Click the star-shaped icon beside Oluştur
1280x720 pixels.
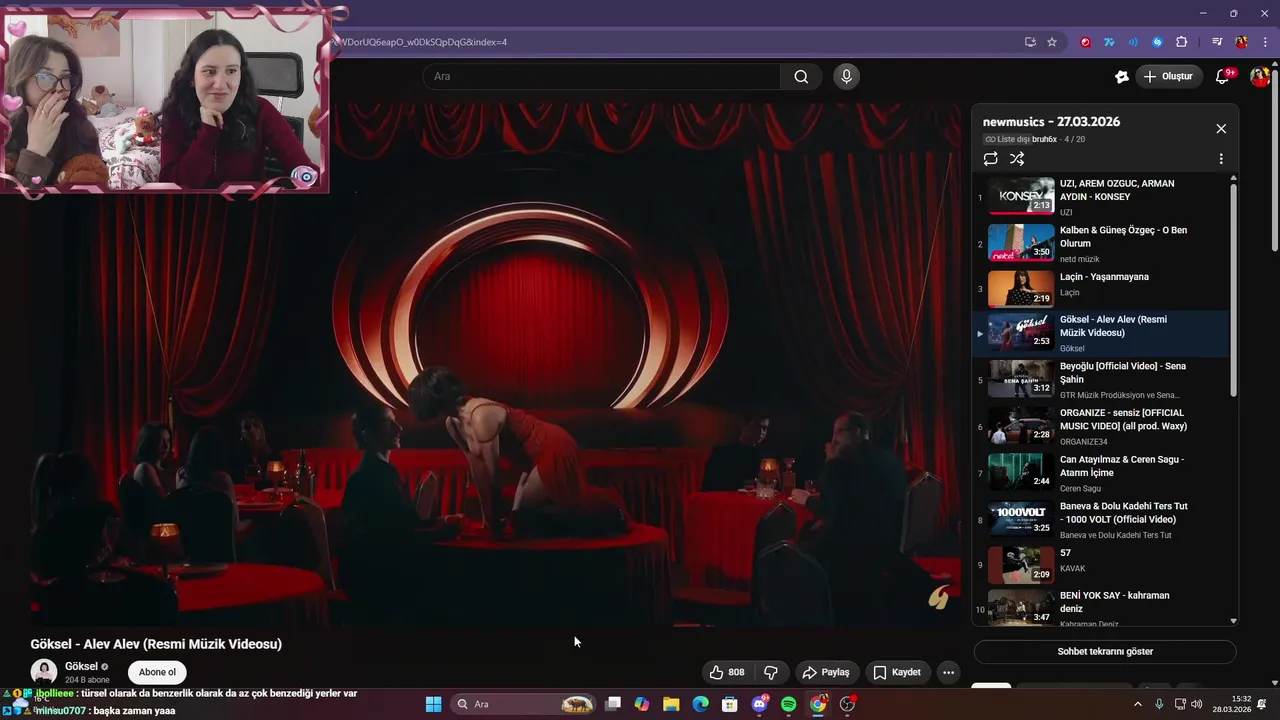(x=1122, y=76)
